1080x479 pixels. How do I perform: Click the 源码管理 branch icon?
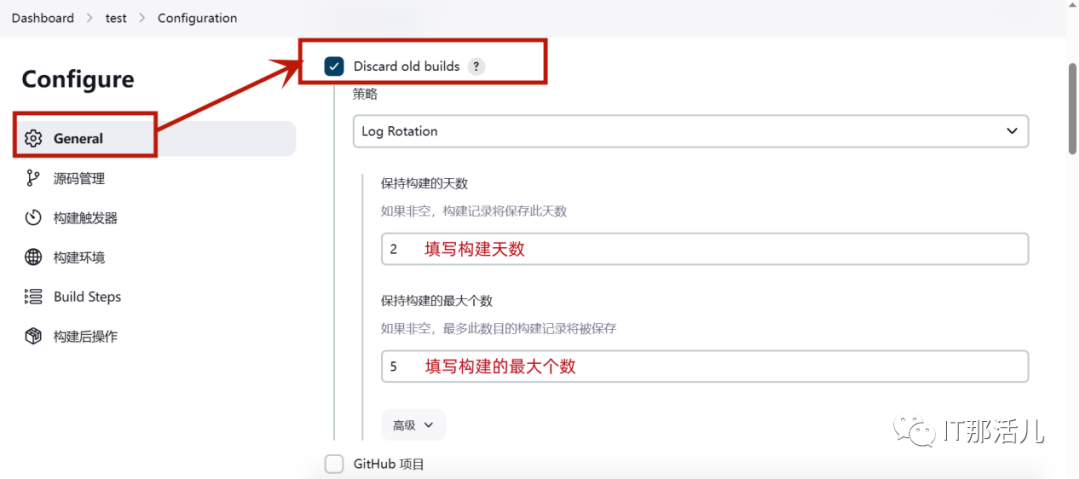pyautogui.click(x=33, y=179)
